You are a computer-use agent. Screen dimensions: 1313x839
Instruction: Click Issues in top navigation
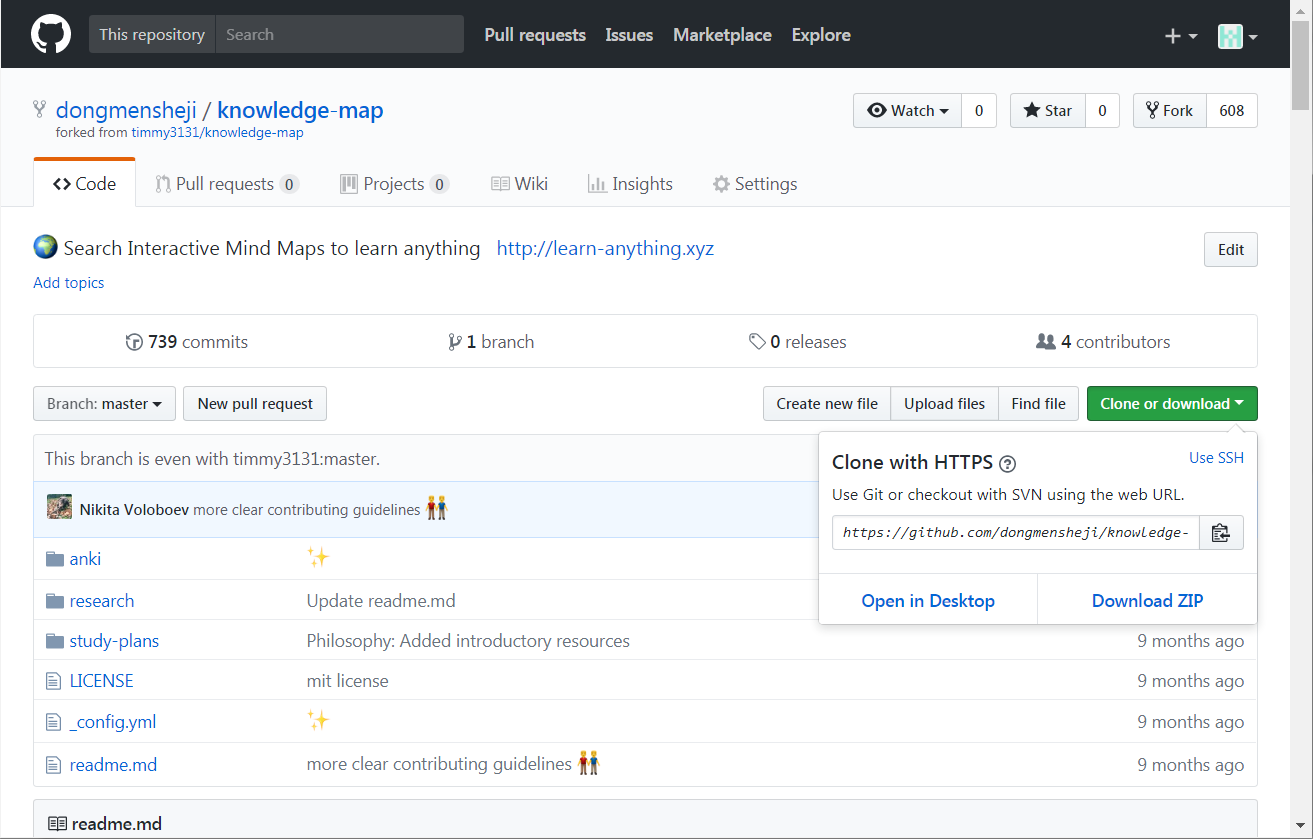629,35
